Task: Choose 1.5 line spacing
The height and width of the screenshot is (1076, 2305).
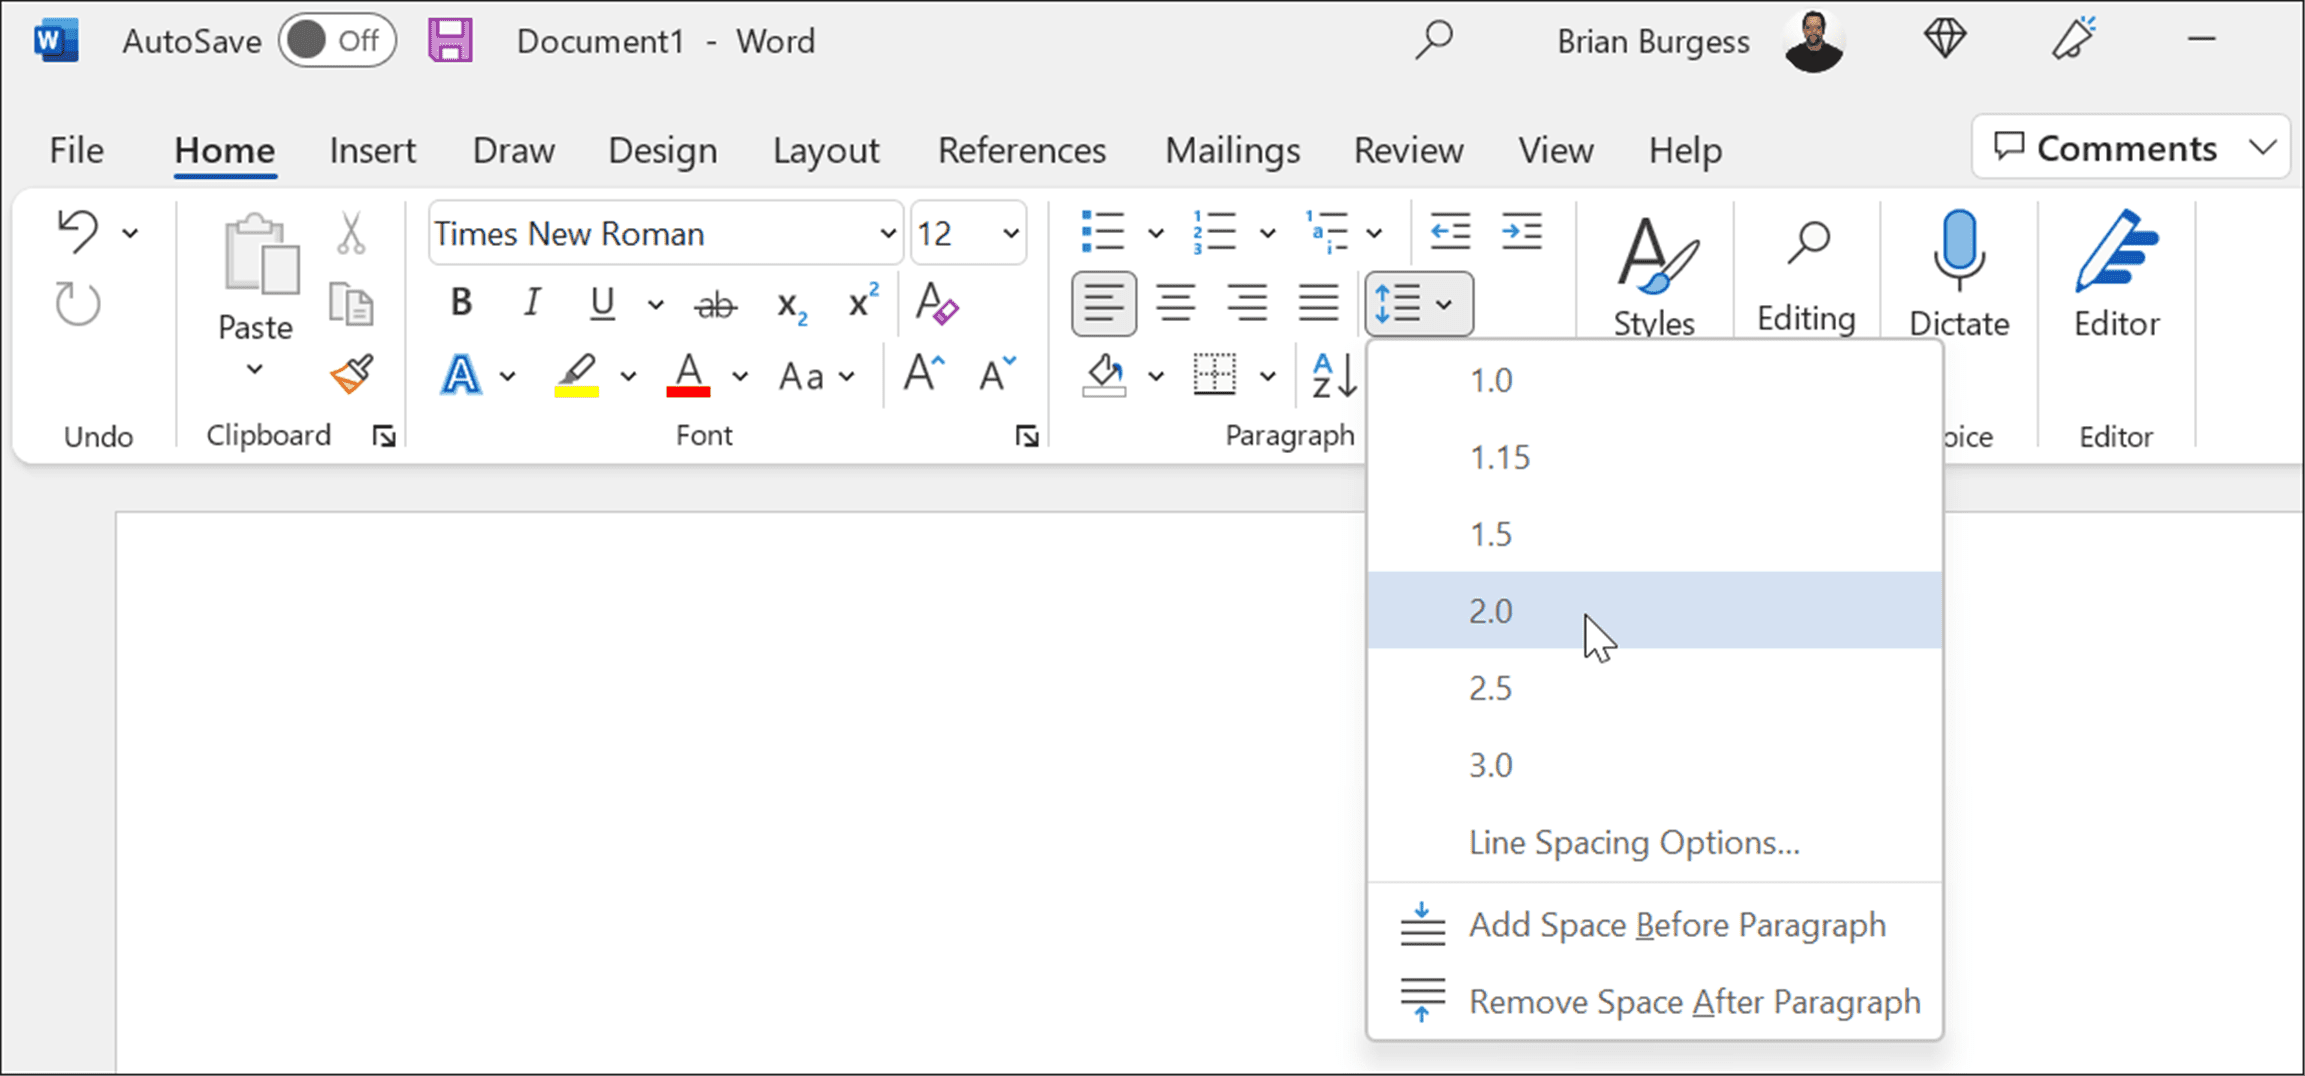Action: click(1491, 533)
